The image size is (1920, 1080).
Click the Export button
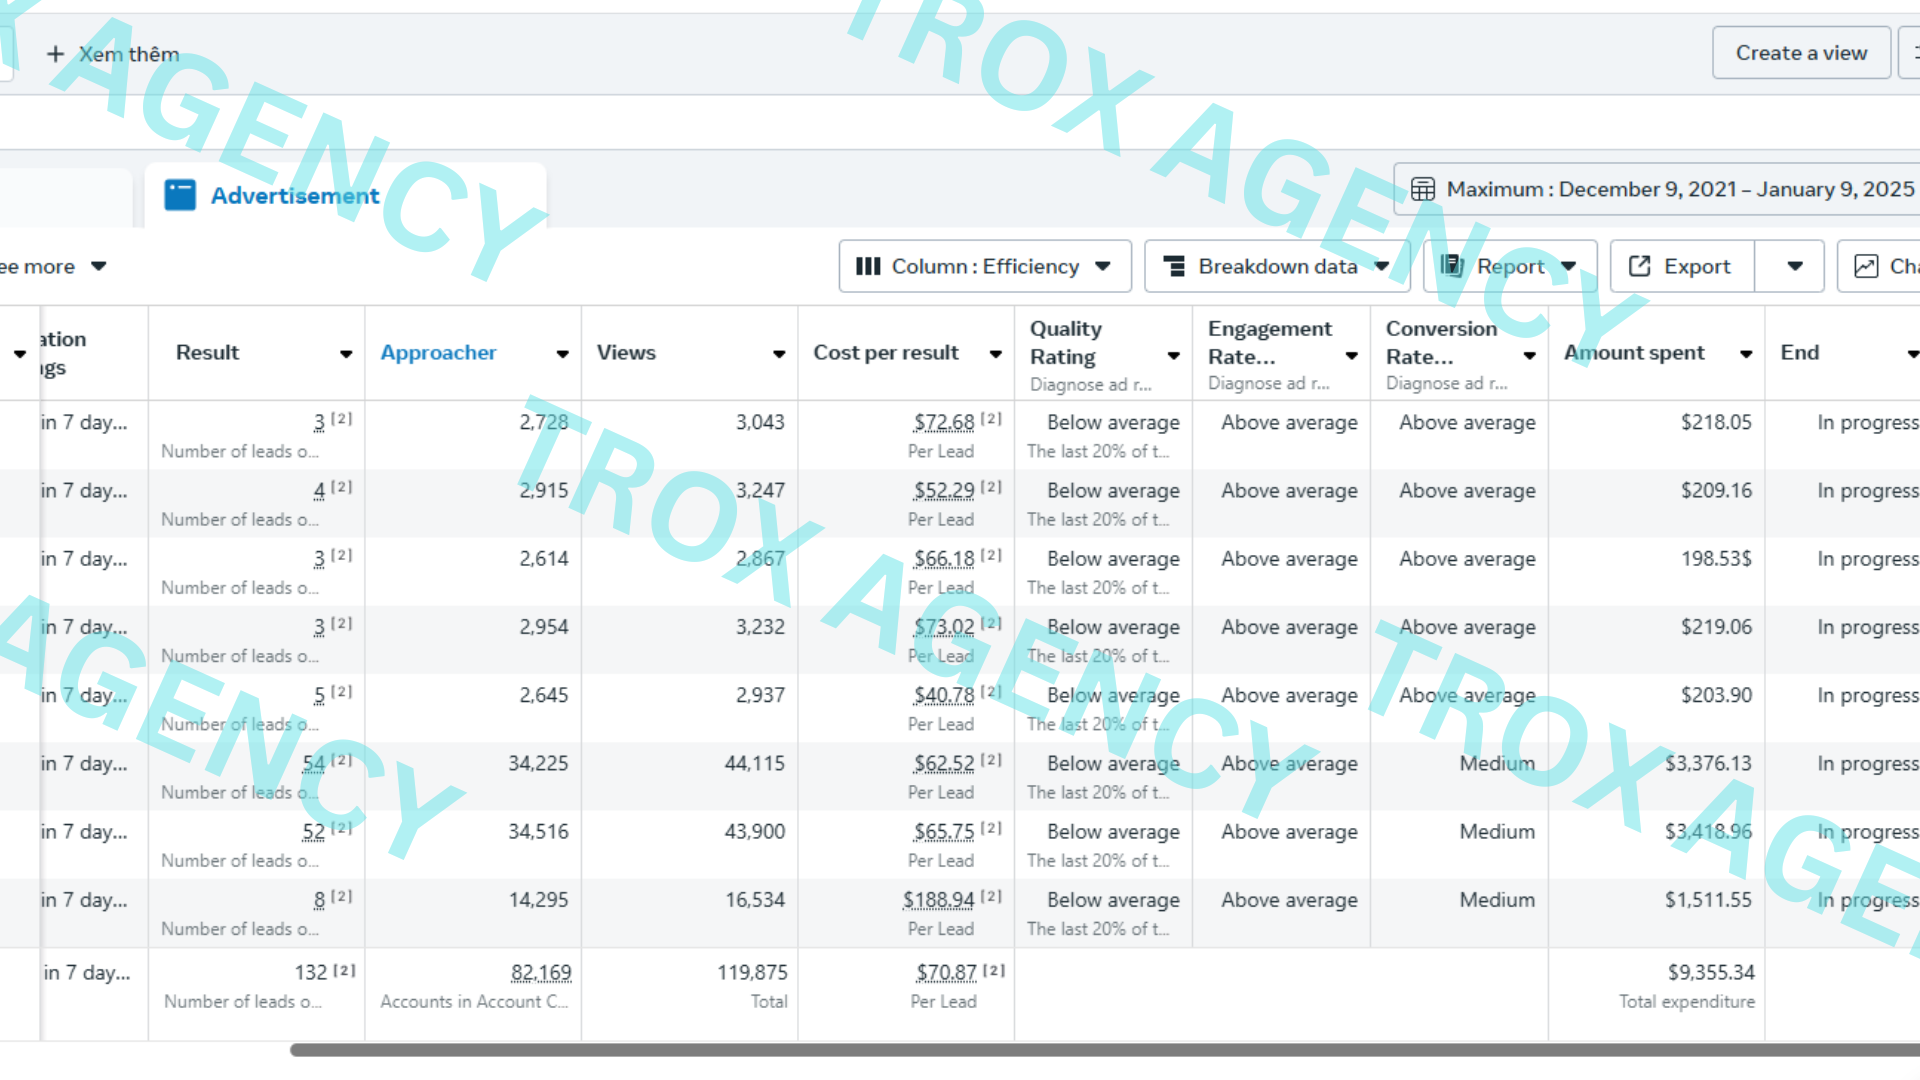pos(1683,266)
